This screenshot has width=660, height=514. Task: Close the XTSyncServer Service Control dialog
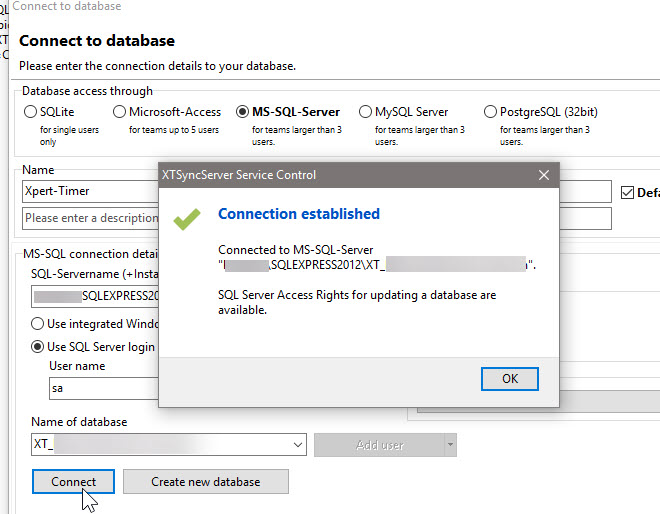click(544, 175)
